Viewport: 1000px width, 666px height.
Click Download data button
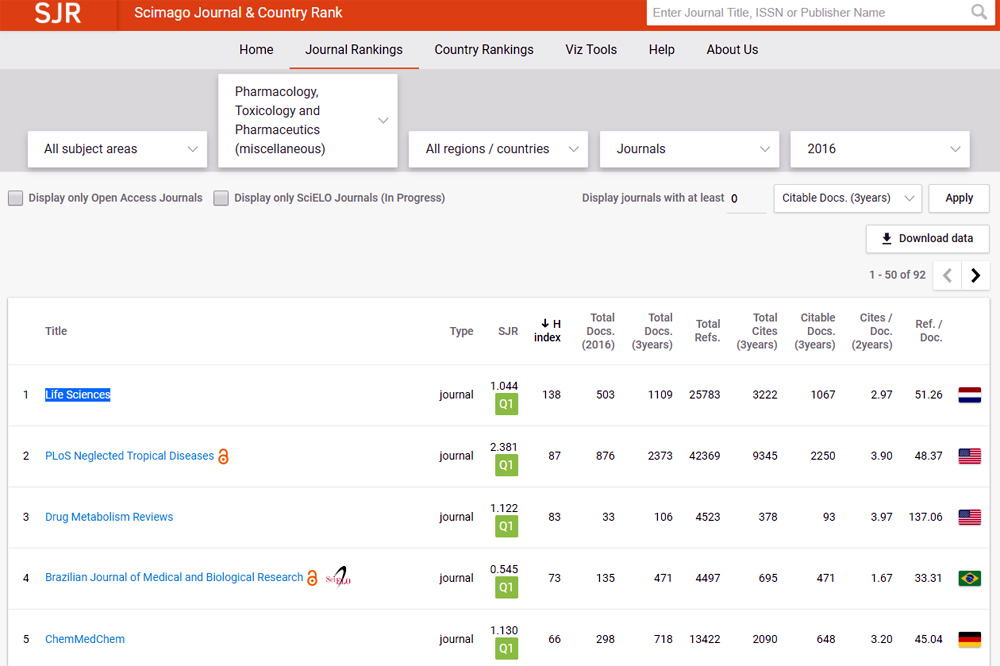point(927,239)
